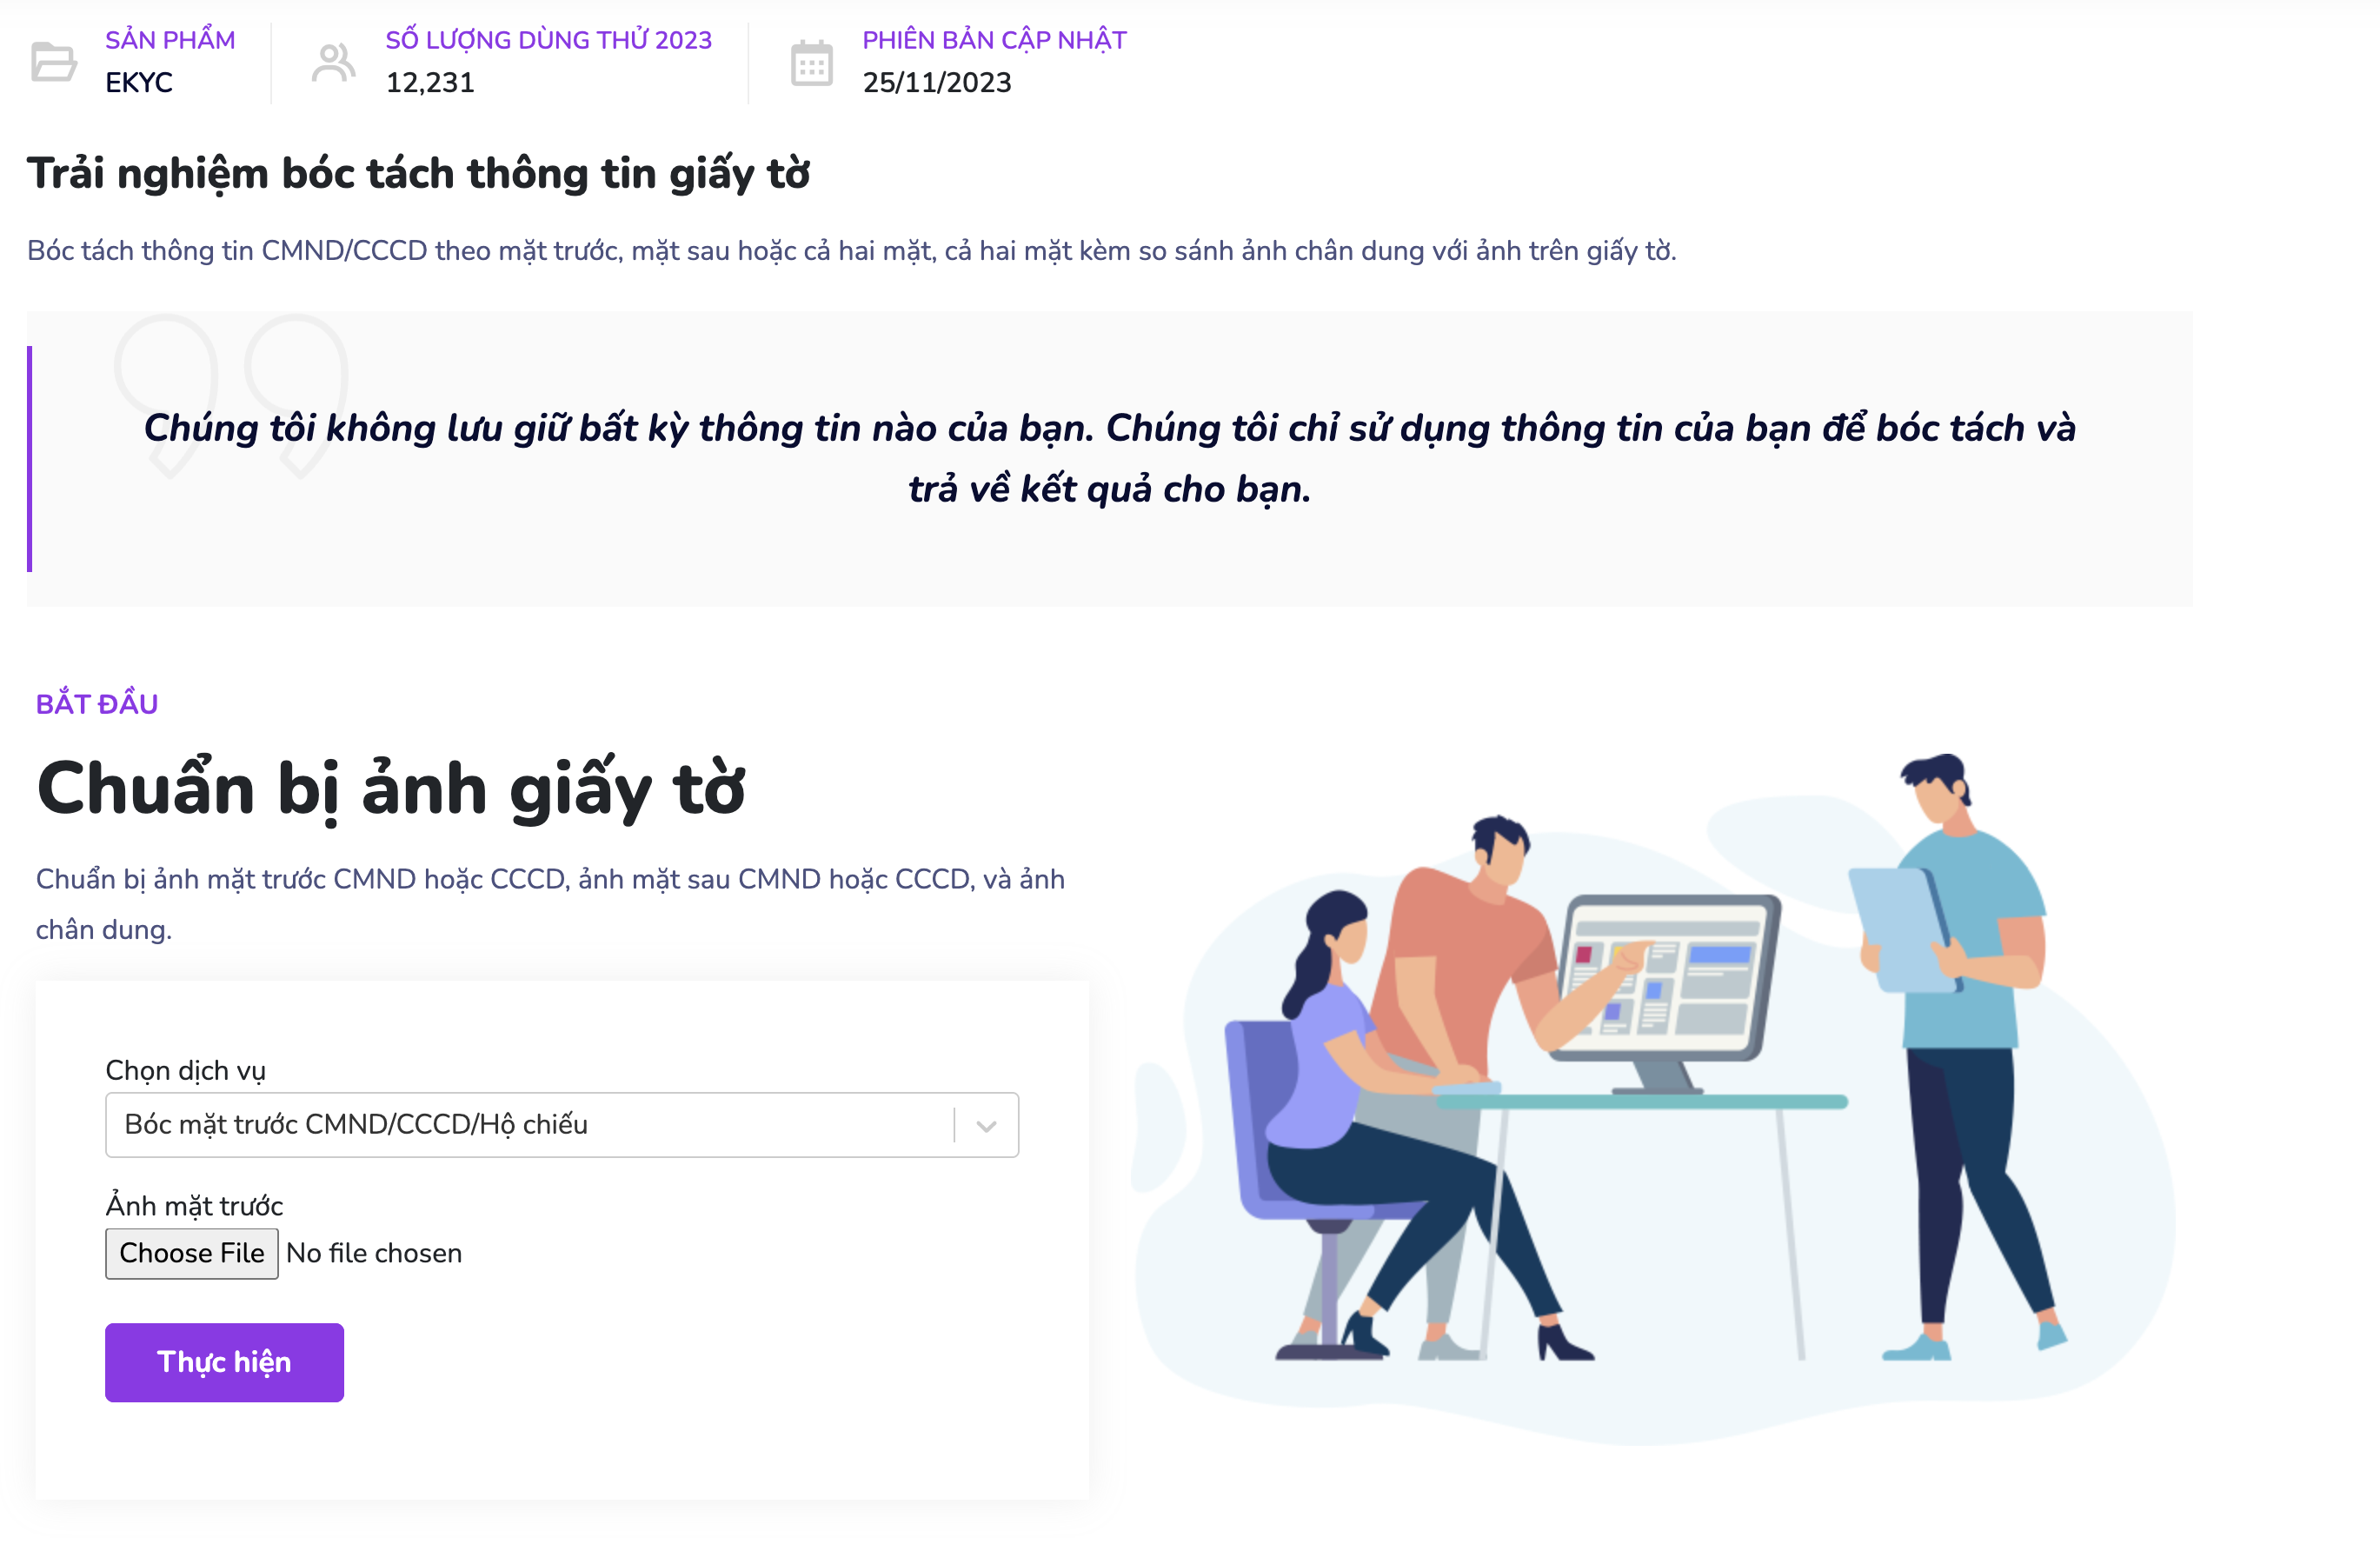2380x1551 pixels.
Task: Click the 'Chuẩn bị ảnh giấy tờ' heading
Action: coord(391,790)
